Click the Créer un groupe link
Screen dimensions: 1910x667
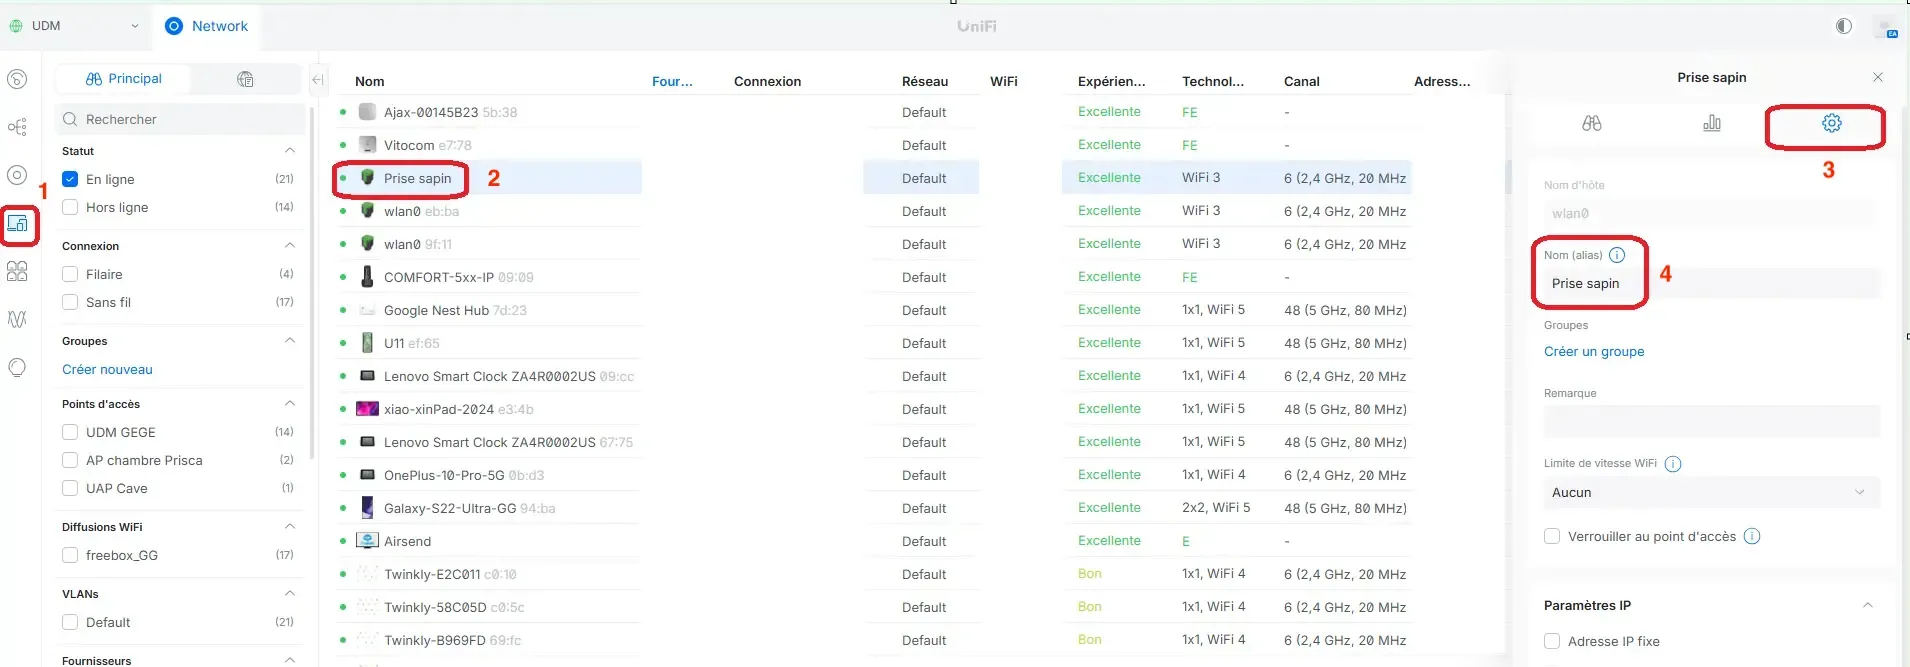tap(1593, 351)
